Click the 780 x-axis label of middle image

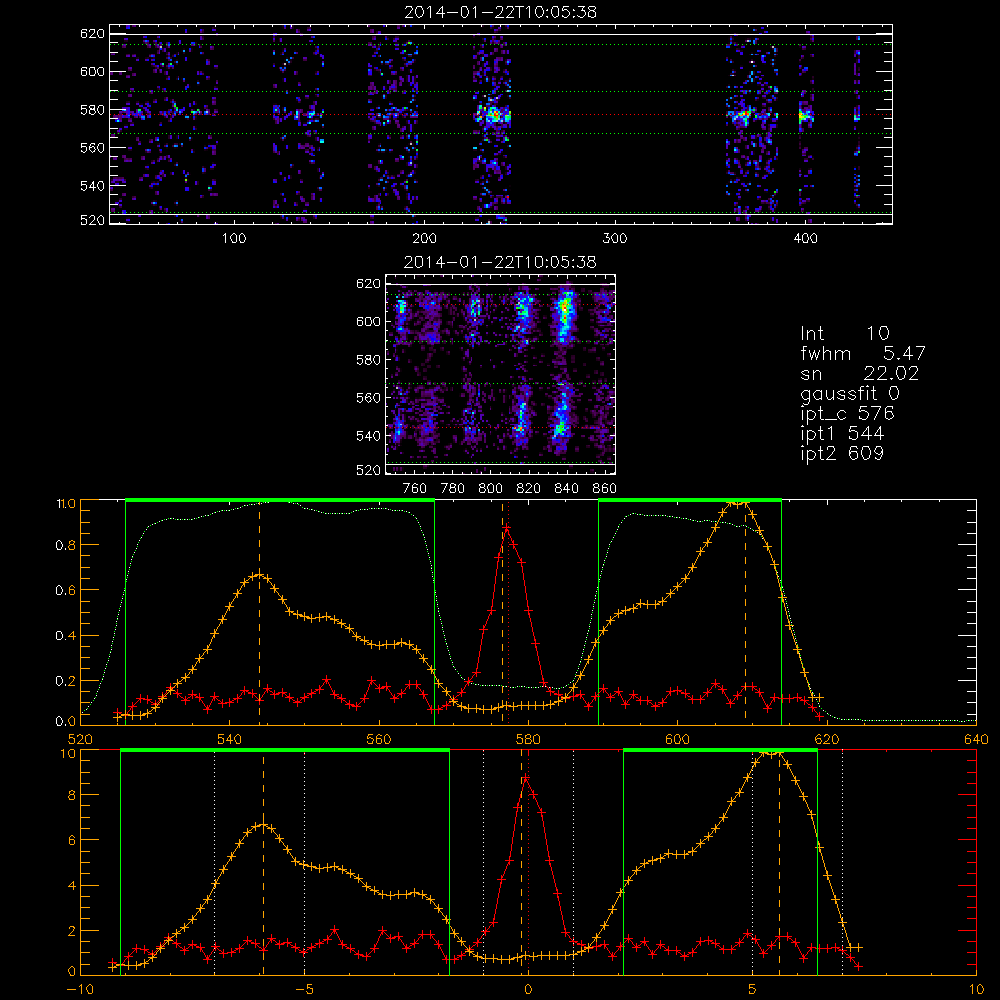click(x=453, y=489)
